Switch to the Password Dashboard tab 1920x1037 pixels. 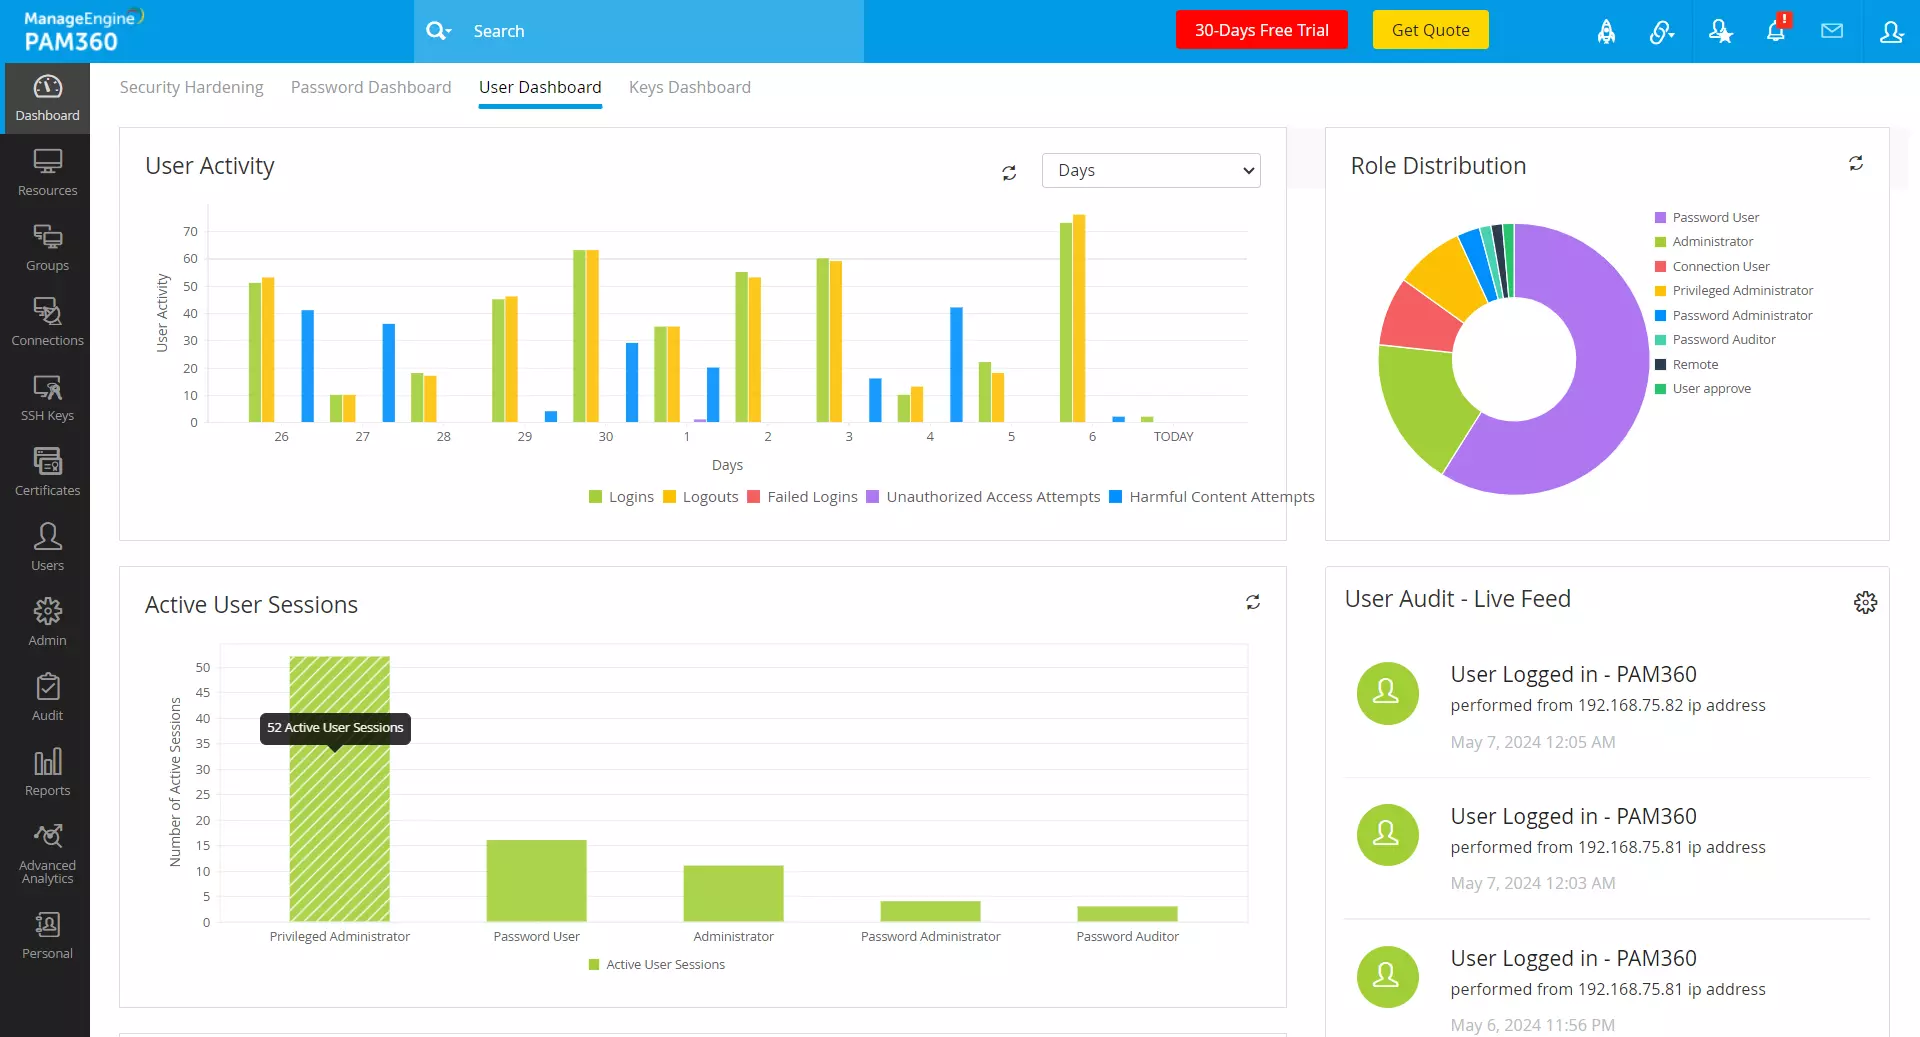coord(370,87)
